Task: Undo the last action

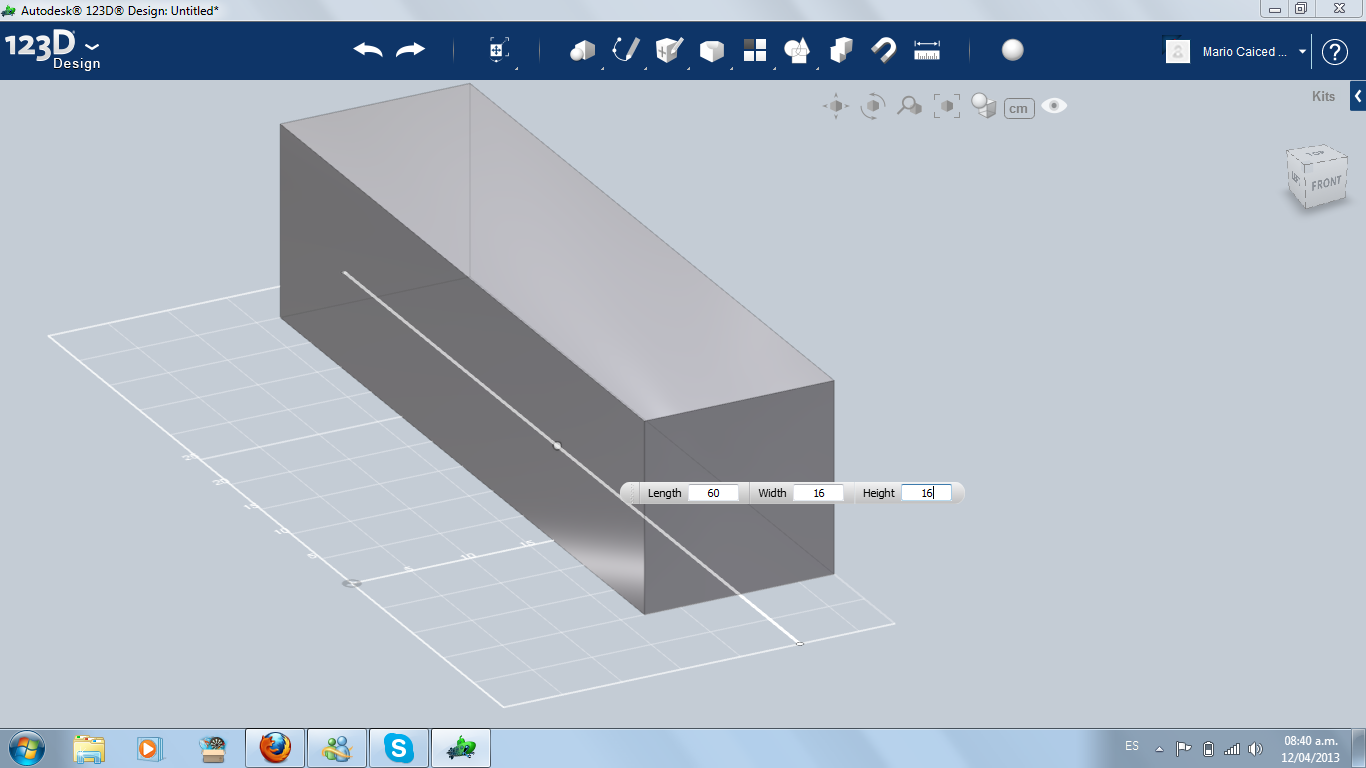Action: tap(368, 50)
